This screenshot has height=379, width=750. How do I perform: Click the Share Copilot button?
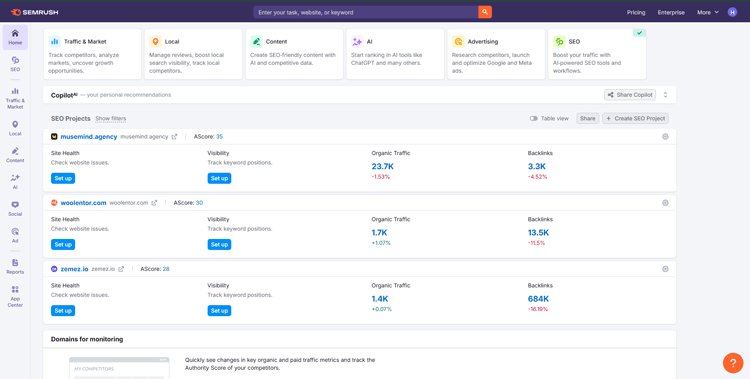point(630,95)
